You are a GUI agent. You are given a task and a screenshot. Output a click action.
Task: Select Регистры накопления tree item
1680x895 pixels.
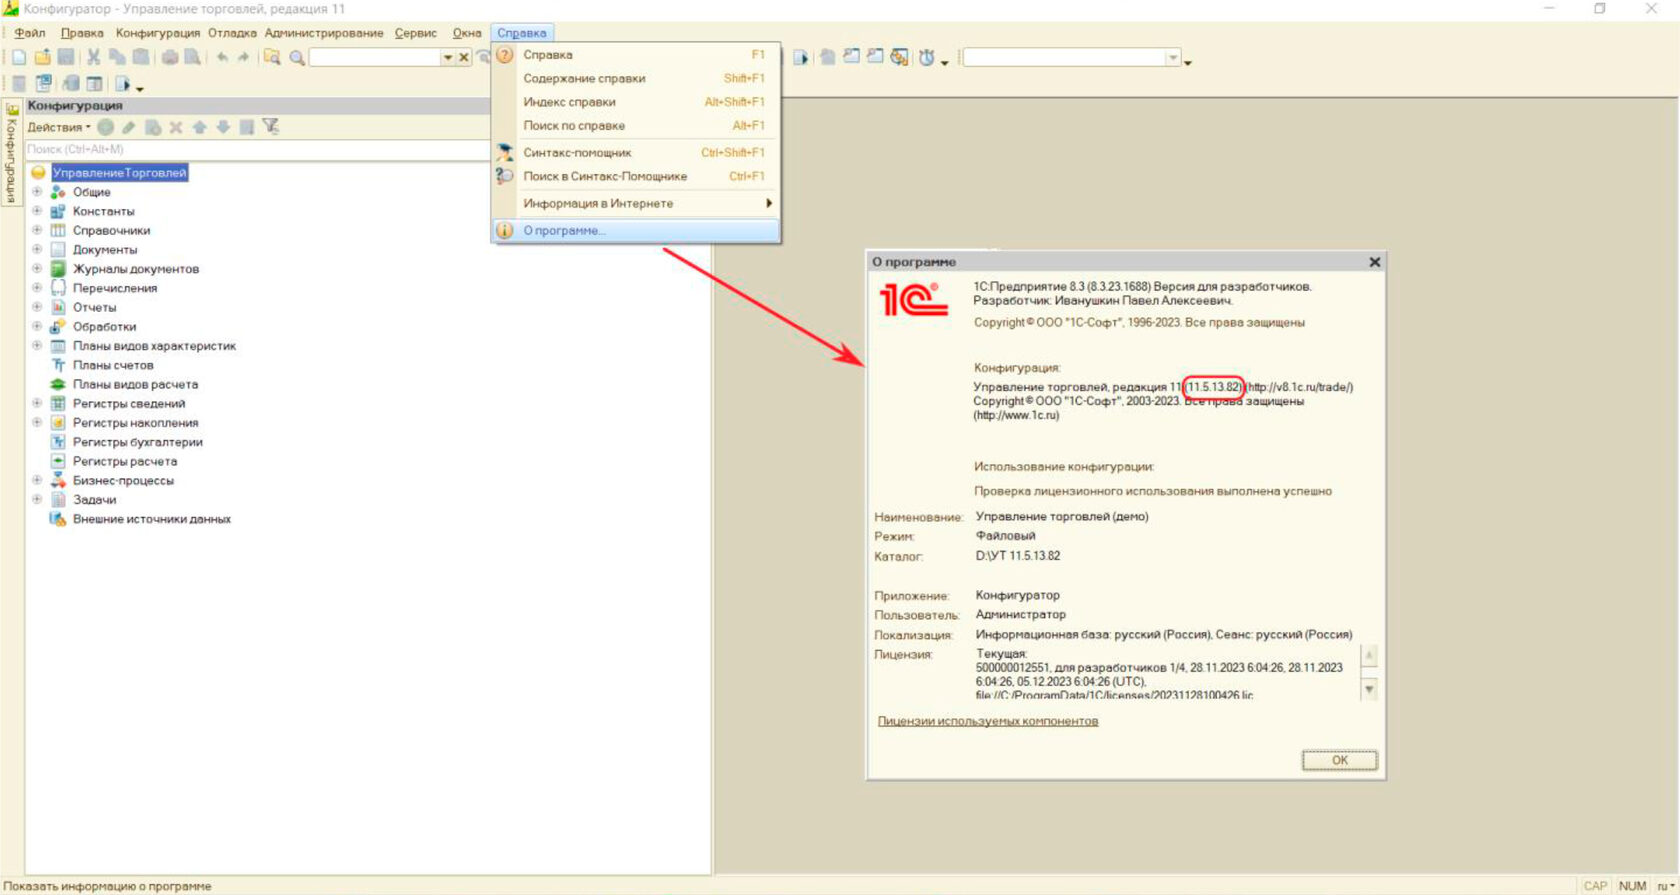click(x=135, y=423)
